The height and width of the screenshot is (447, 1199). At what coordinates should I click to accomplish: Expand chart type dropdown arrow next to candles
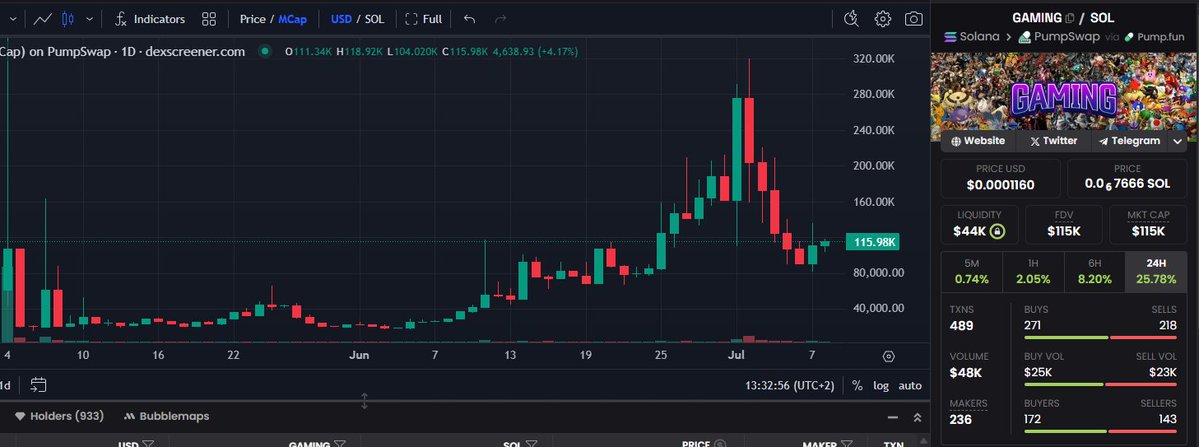[89, 19]
